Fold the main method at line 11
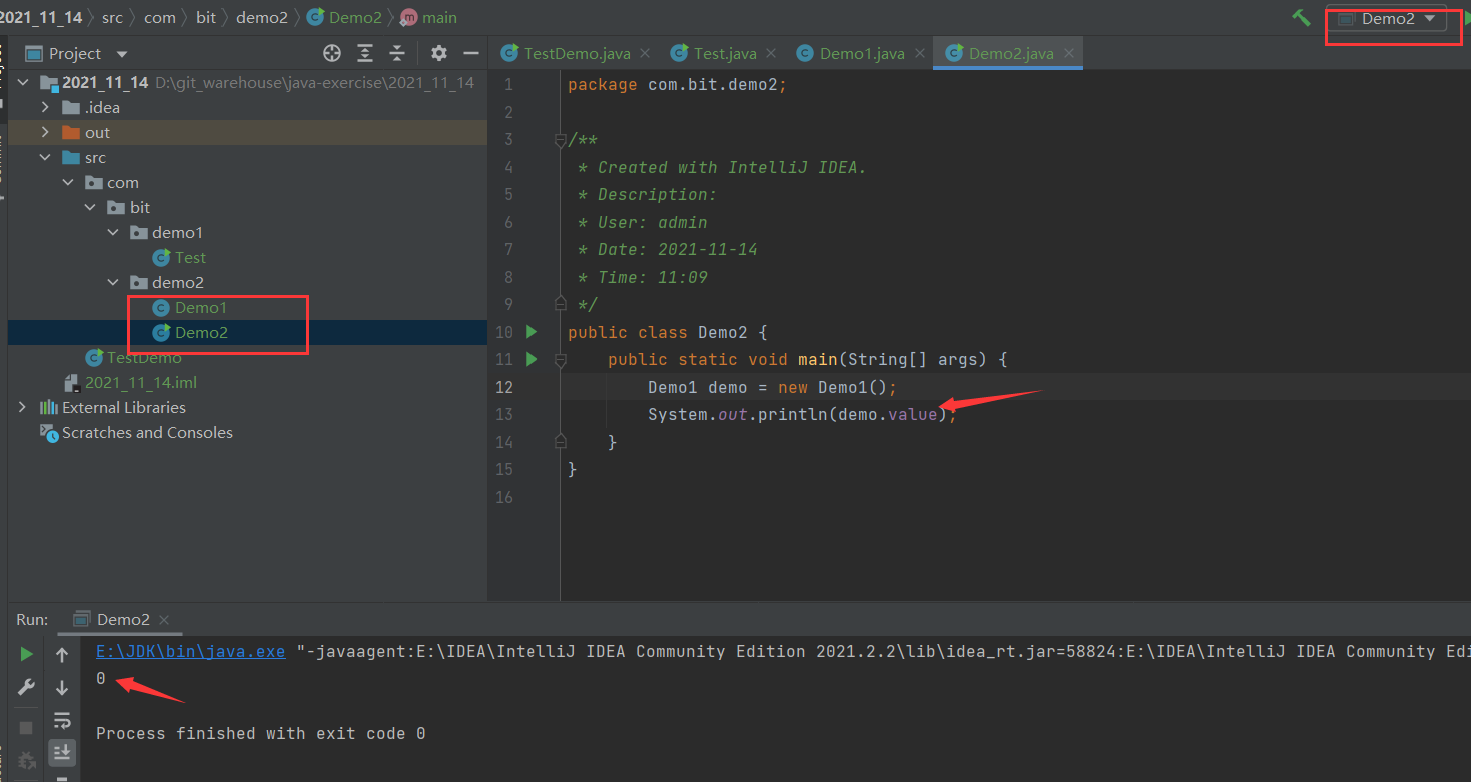 (x=561, y=359)
